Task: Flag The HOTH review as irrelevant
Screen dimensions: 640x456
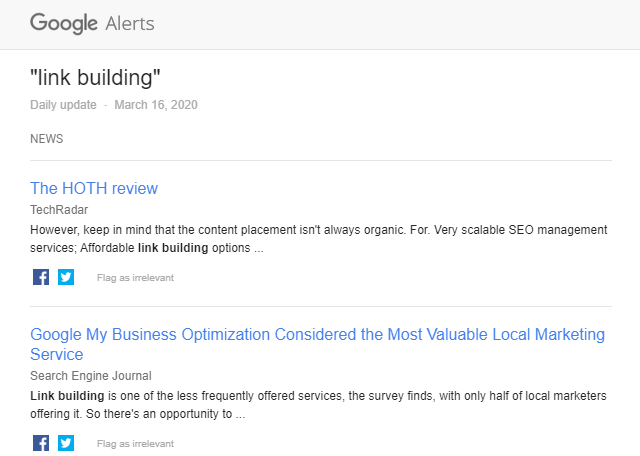Action: point(135,278)
